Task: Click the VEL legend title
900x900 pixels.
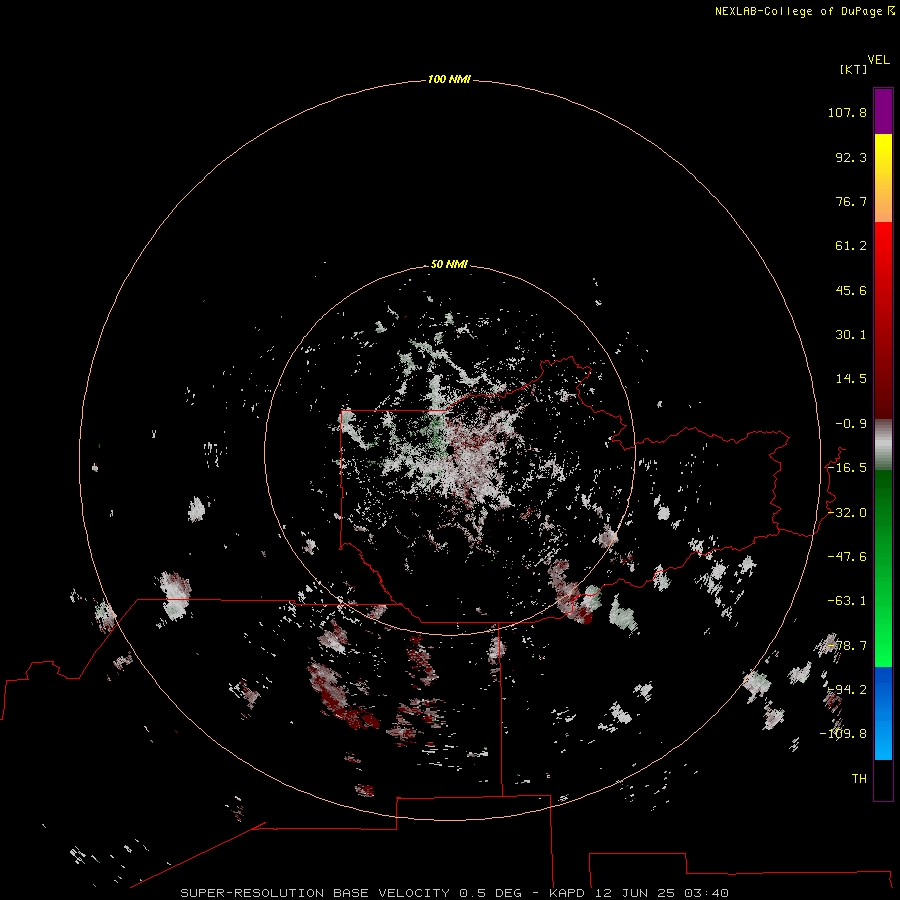Action: tap(878, 60)
